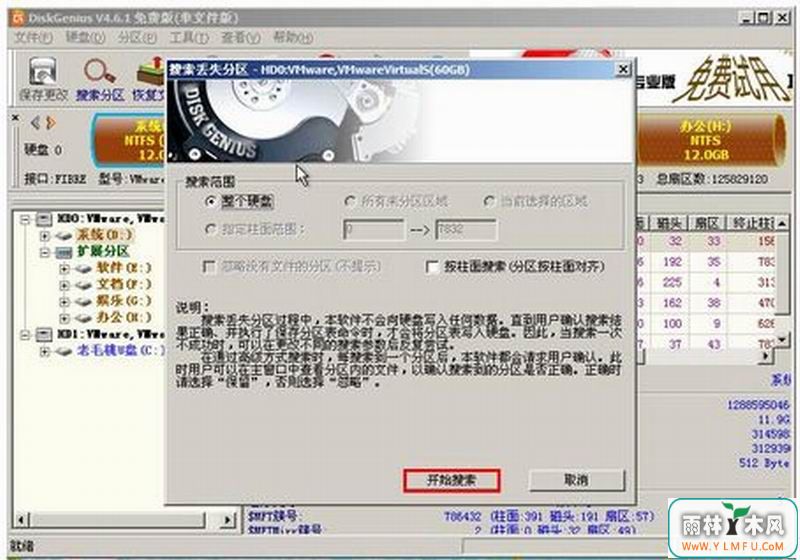Click partition table horizontal scroll right arrow
This screenshot has height=560, width=800.
(x=765, y=357)
